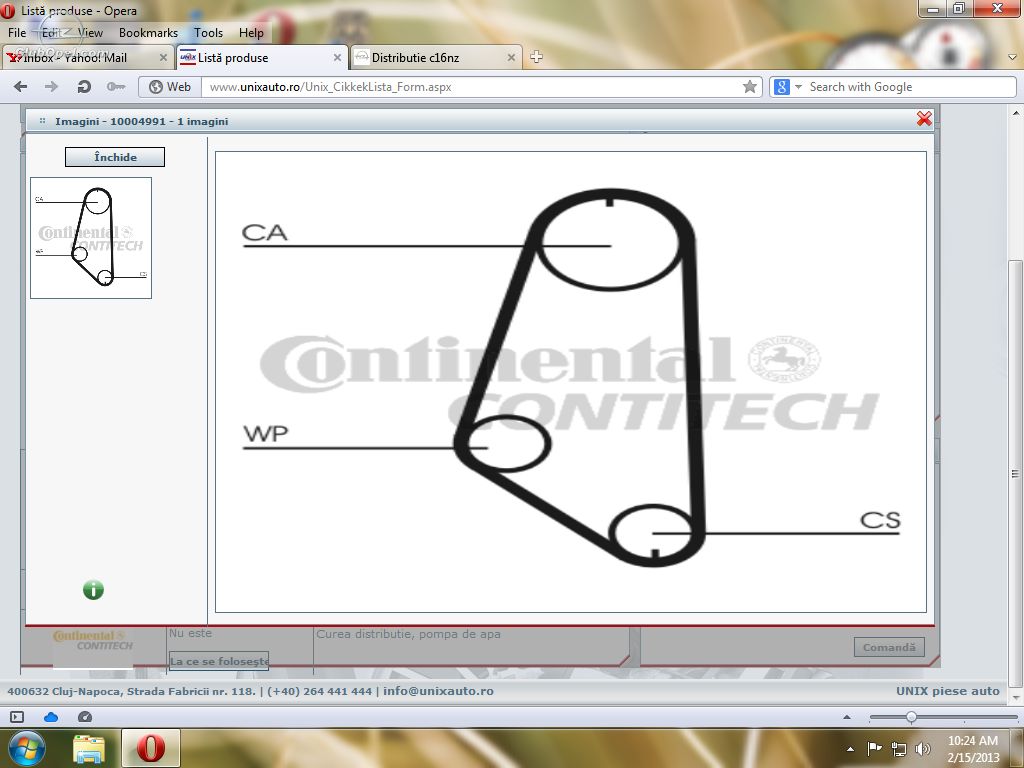The height and width of the screenshot is (768, 1024).
Task: Click the Curea distributie, pompa de apa text
Action: click(x=408, y=633)
